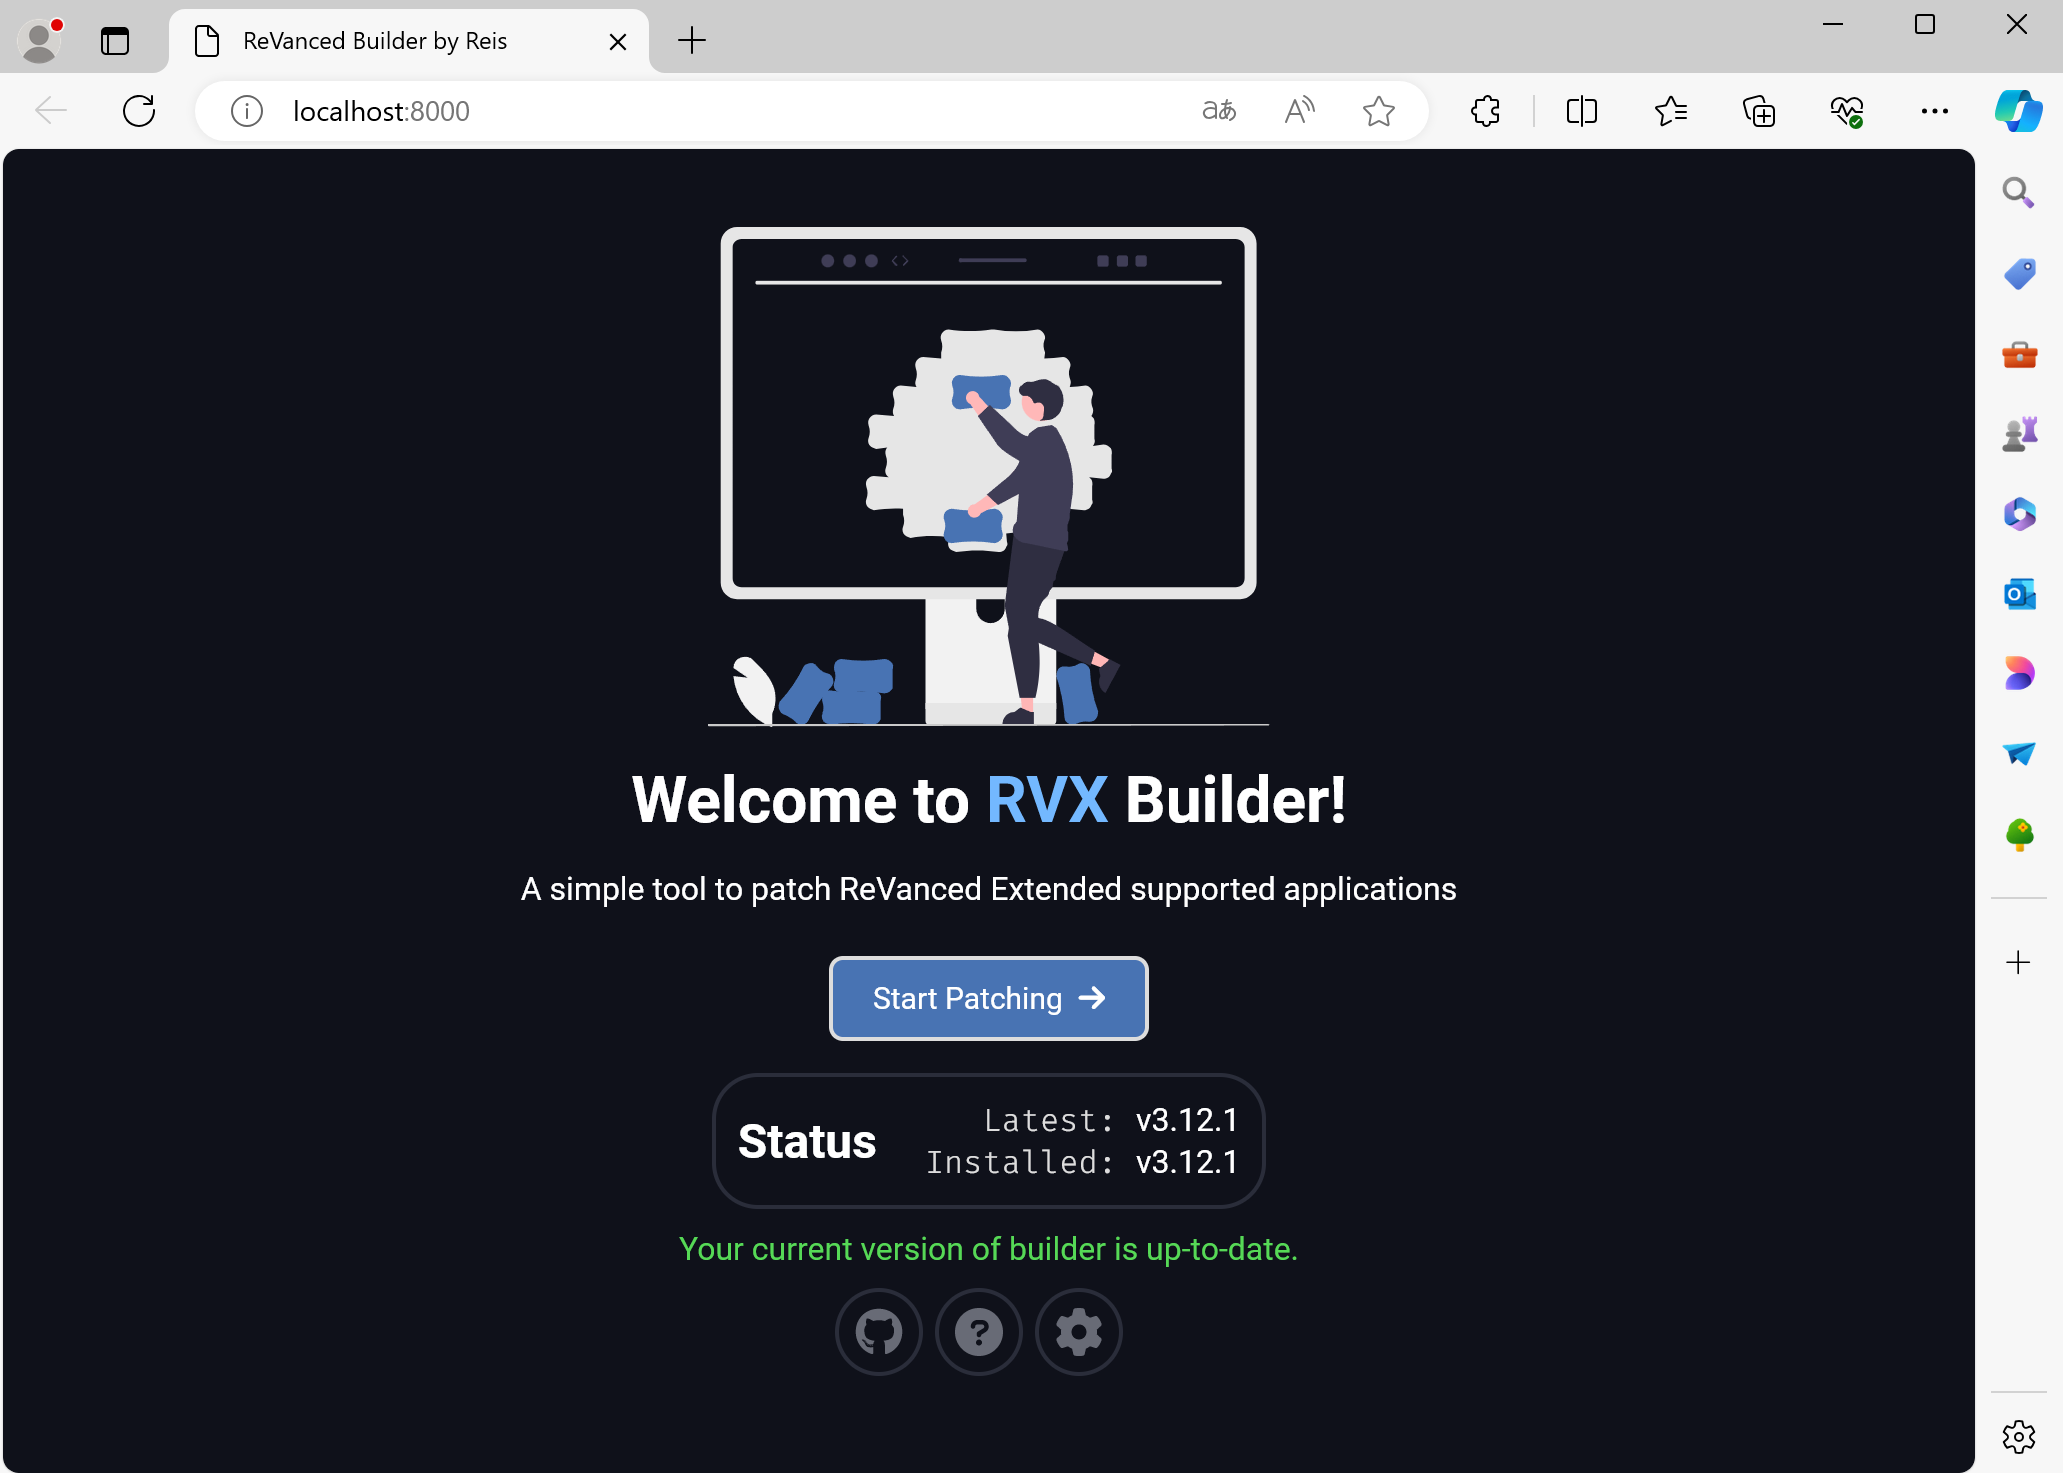This screenshot has width=2063, height=1473.
Task: Open the translate page icon
Action: [x=1219, y=111]
